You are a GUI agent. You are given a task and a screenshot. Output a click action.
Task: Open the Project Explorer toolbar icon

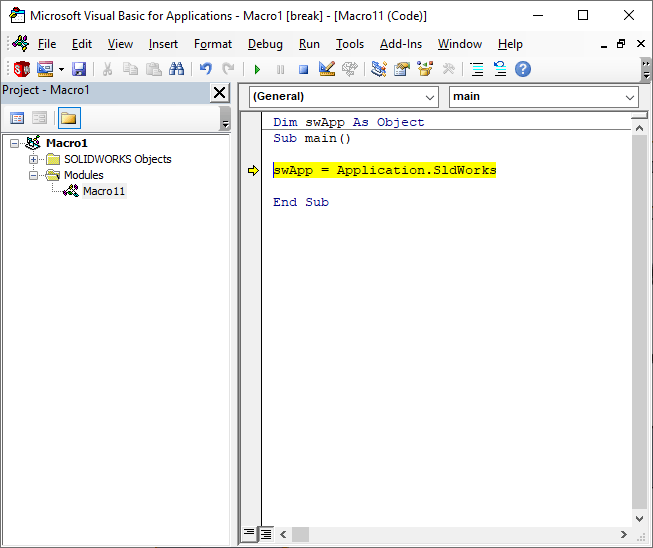click(379, 69)
